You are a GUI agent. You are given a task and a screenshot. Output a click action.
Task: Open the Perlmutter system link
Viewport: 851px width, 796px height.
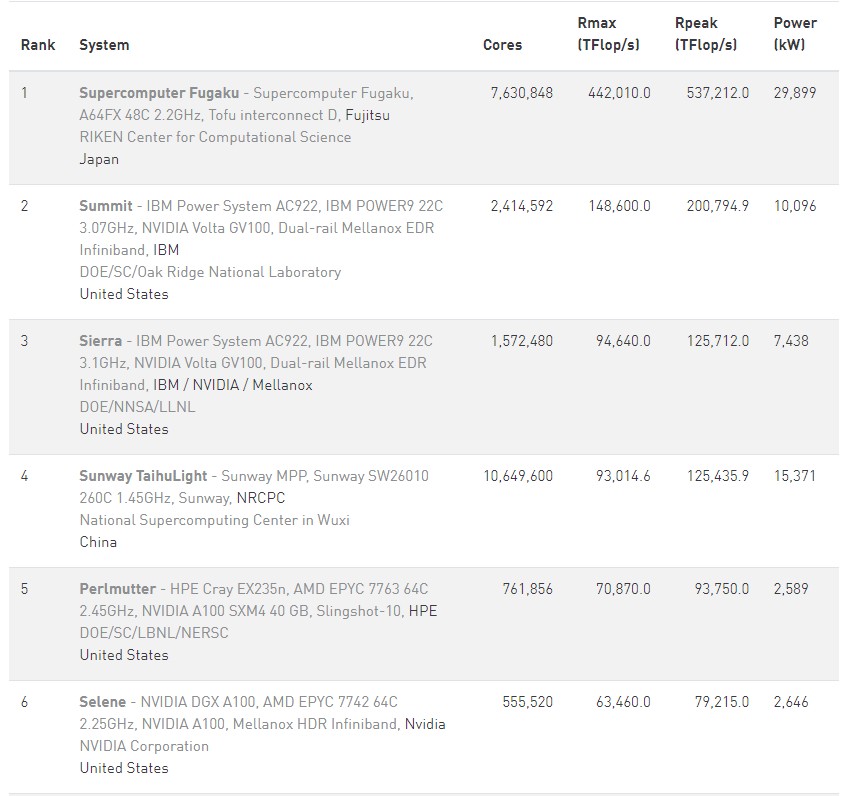pyautogui.click(x=118, y=589)
